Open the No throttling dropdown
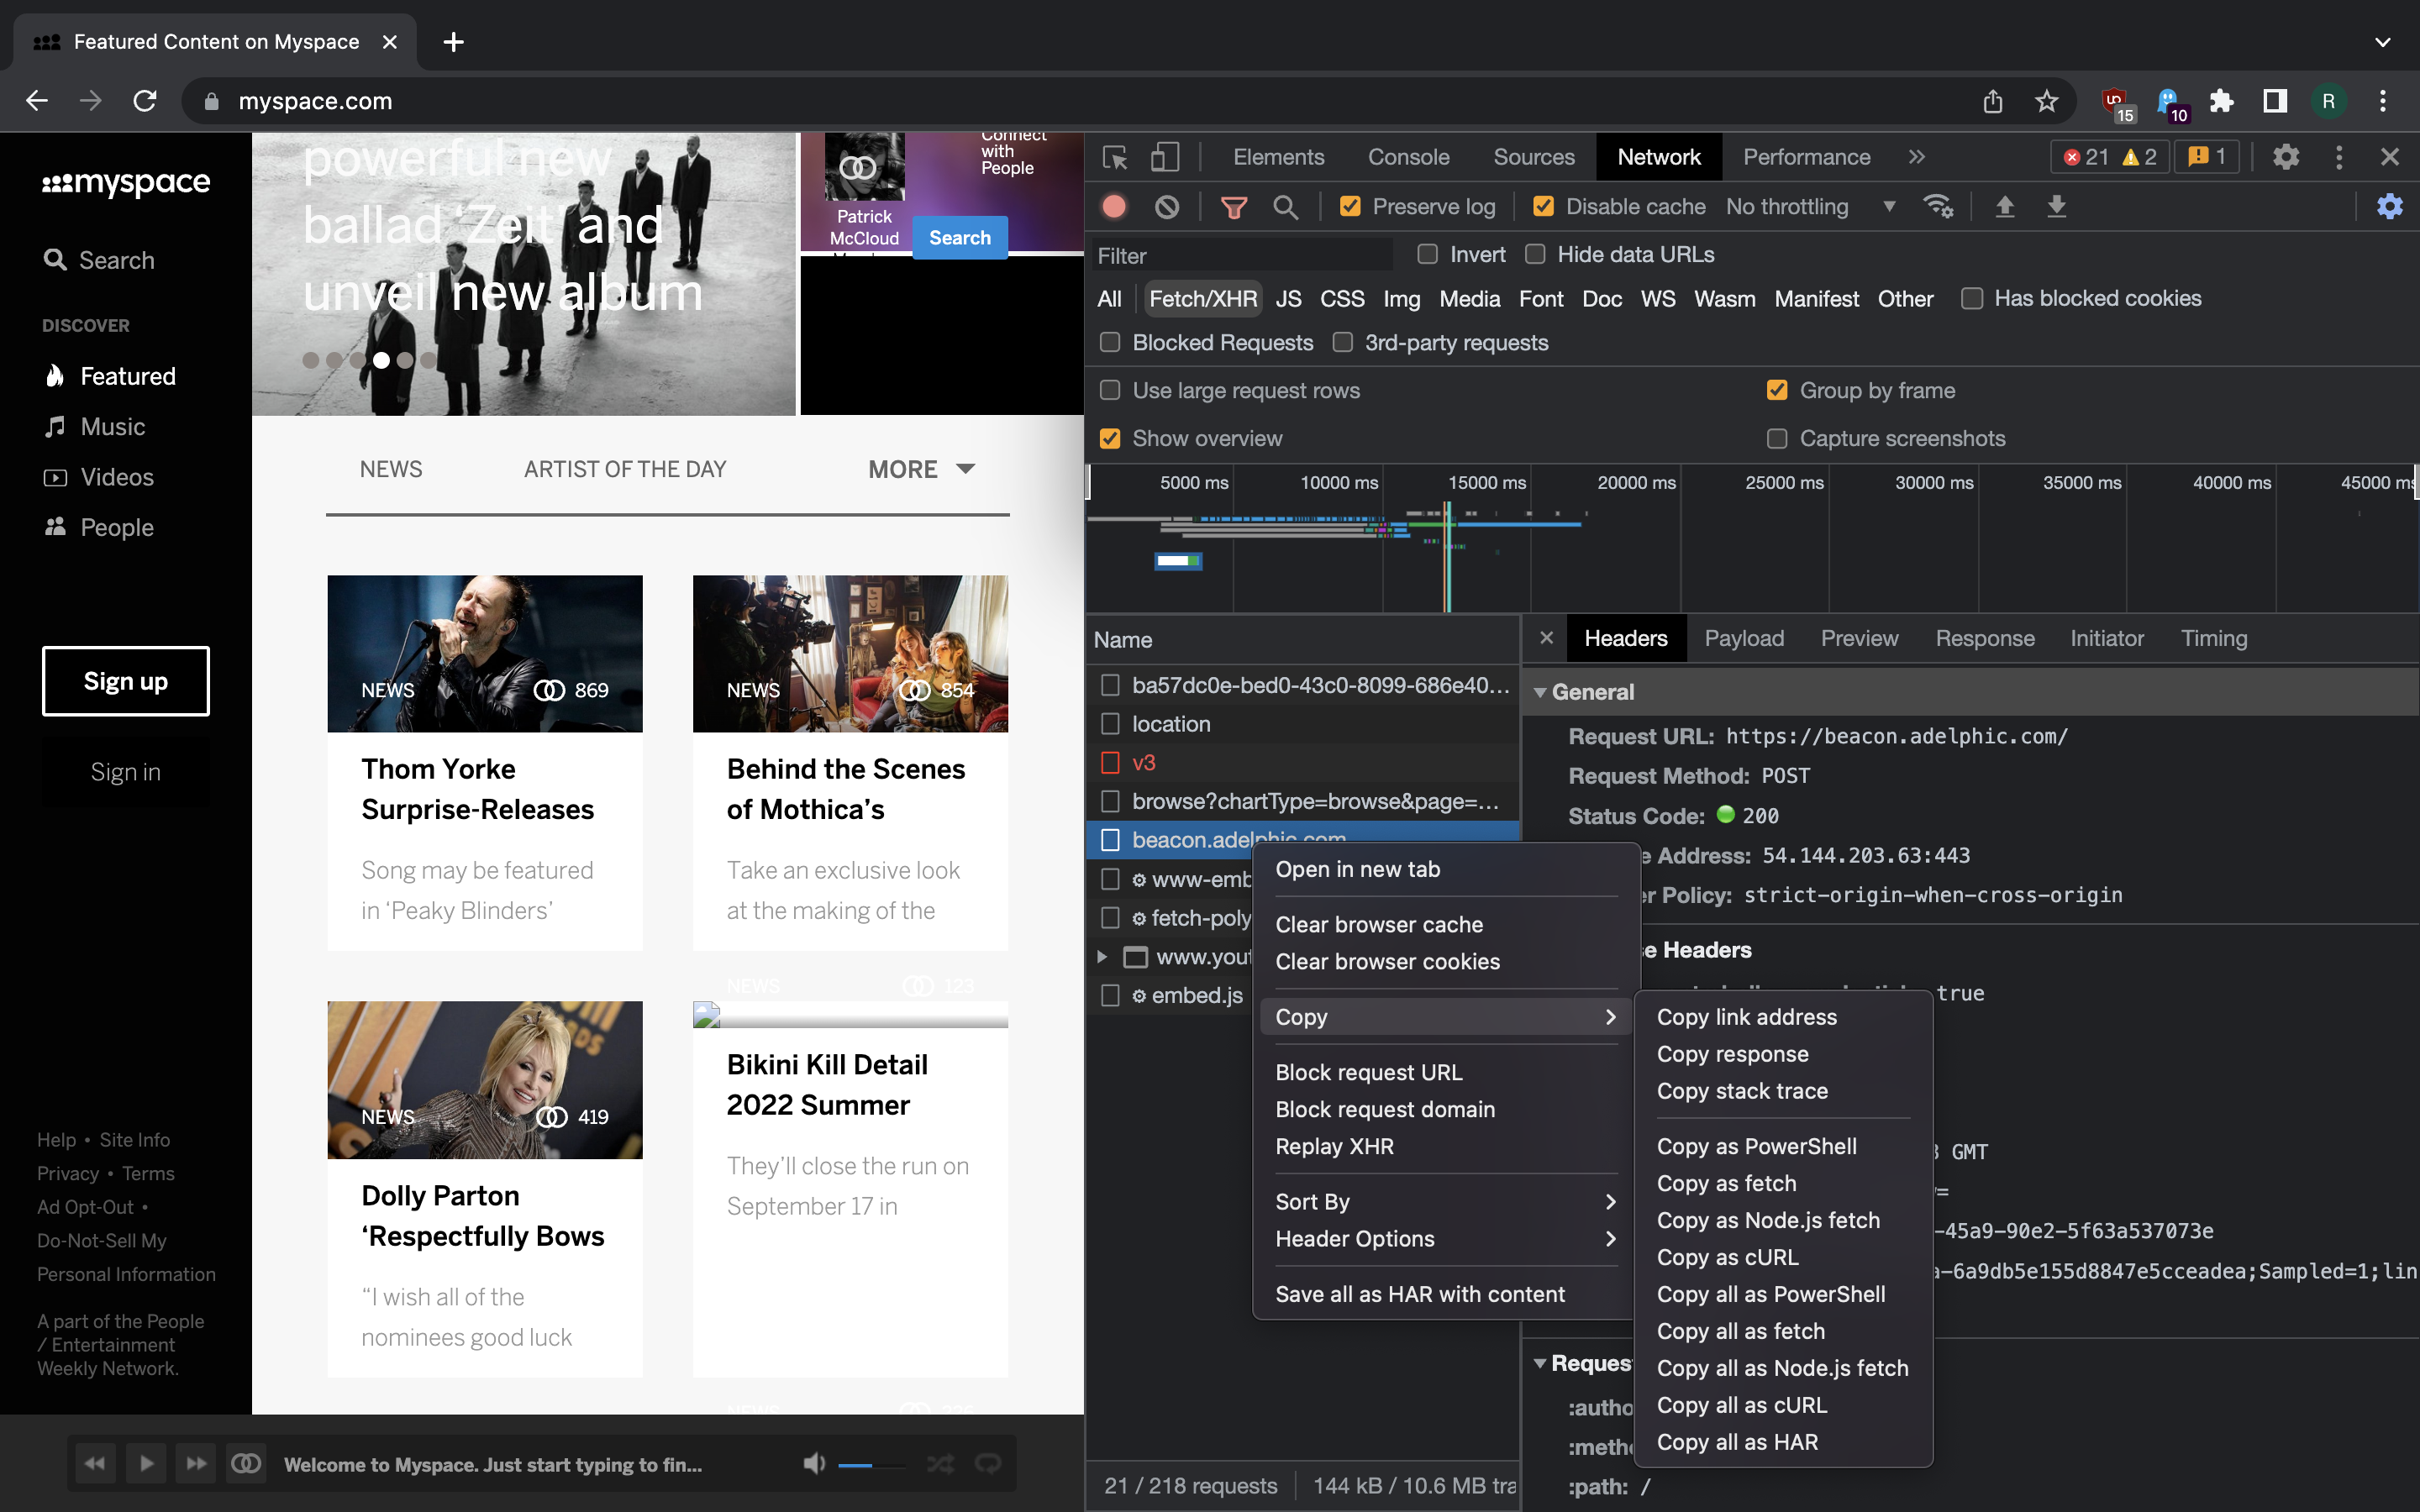The height and width of the screenshot is (1512, 2420). point(1810,207)
